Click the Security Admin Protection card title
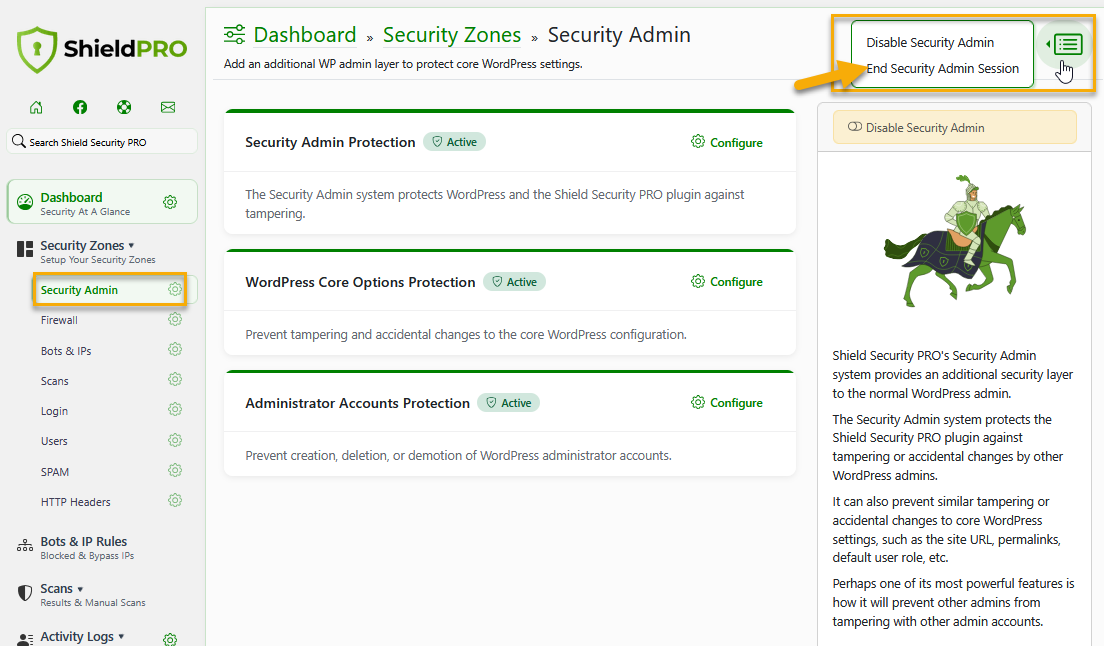1104x646 pixels. pos(330,142)
